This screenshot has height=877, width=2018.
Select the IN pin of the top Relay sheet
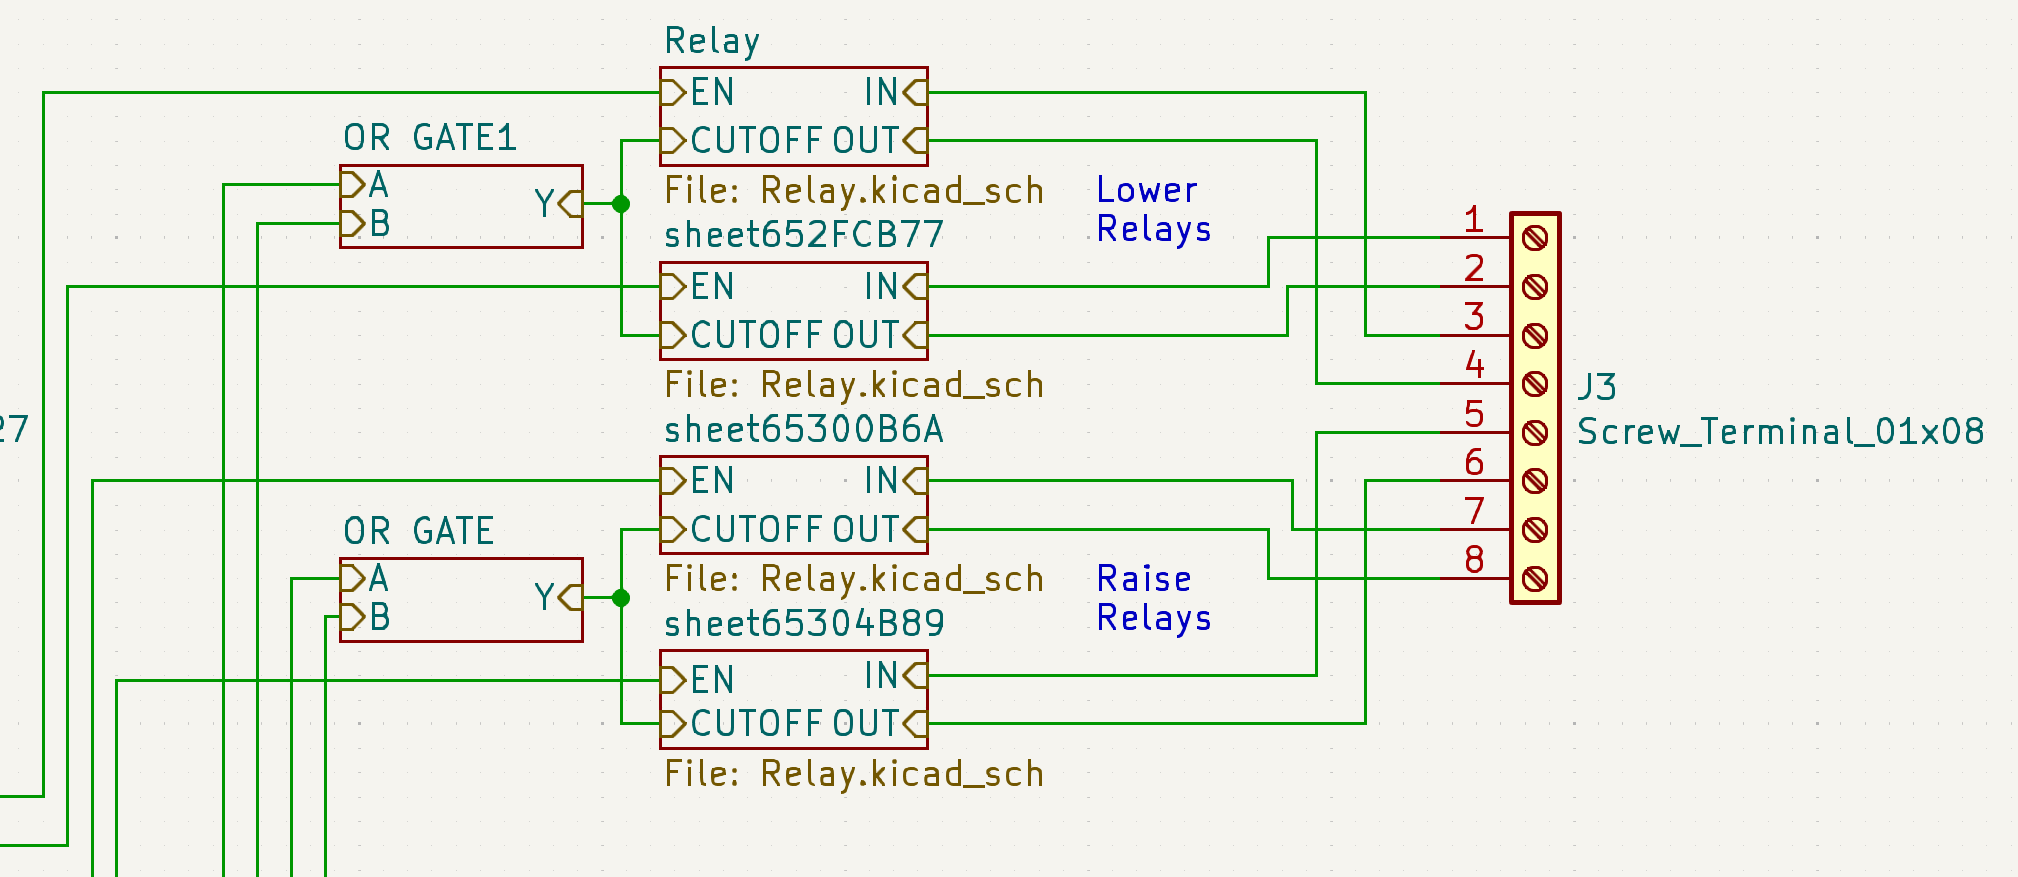click(895, 92)
